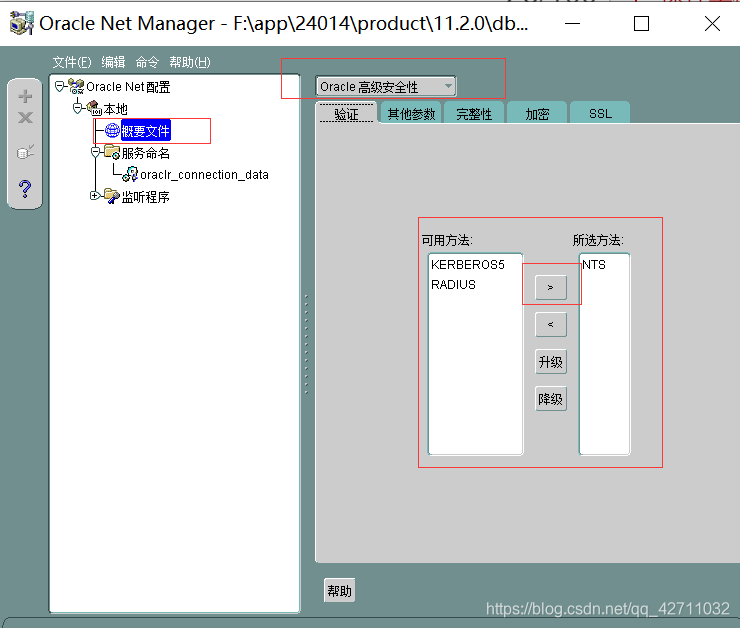Click the 升级 promote button
This screenshot has height=628, width=740.
551,362
